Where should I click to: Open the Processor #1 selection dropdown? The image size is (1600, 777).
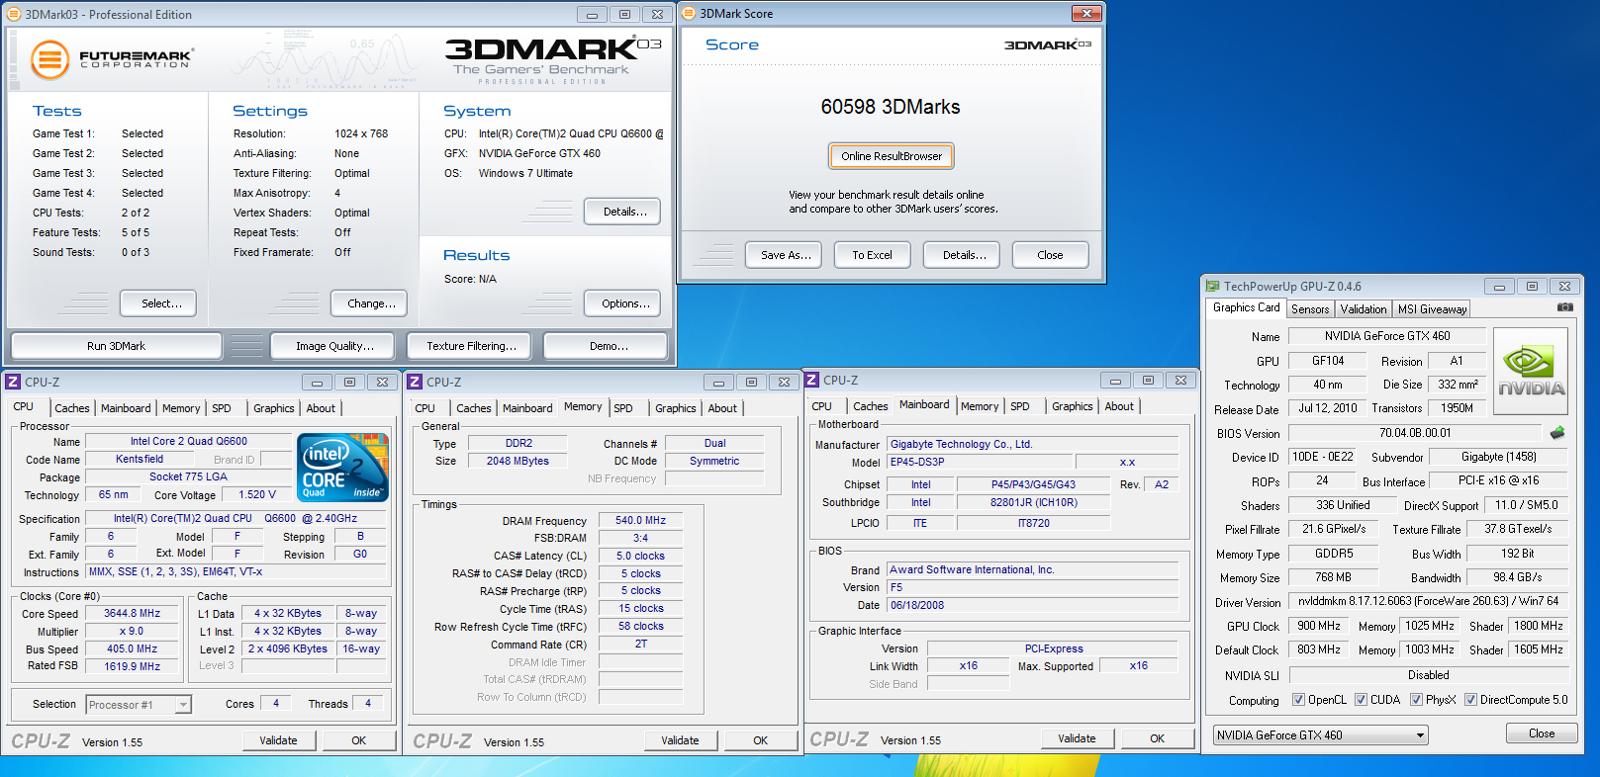tap(138, 705)
